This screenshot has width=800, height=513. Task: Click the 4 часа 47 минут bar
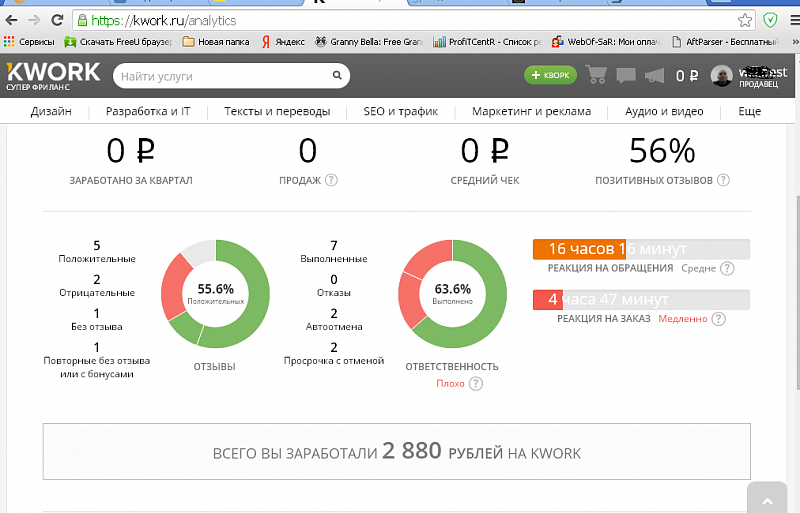click(641, 300)
